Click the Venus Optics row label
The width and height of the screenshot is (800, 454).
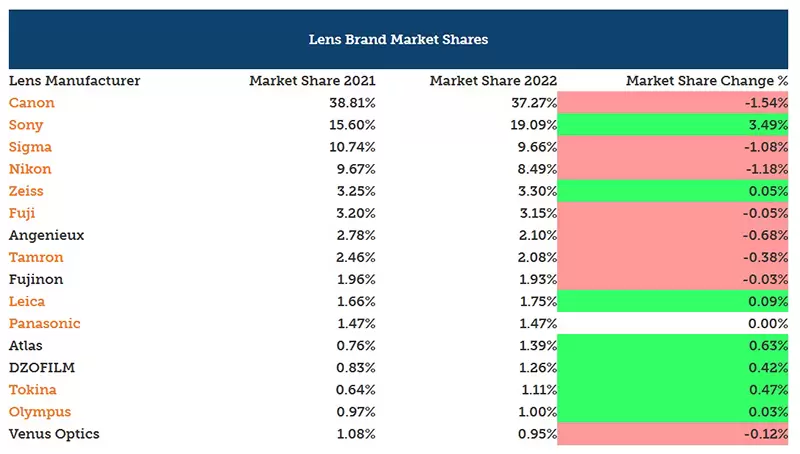[x=54, y=433]
